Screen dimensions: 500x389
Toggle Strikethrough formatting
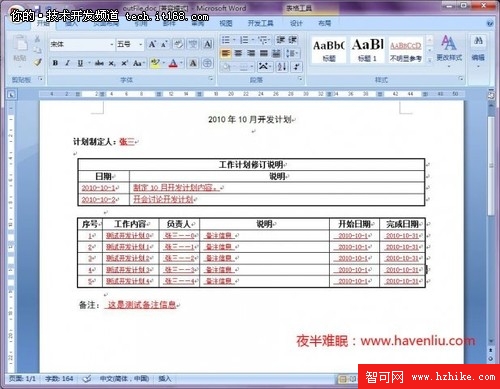[99, 63]
